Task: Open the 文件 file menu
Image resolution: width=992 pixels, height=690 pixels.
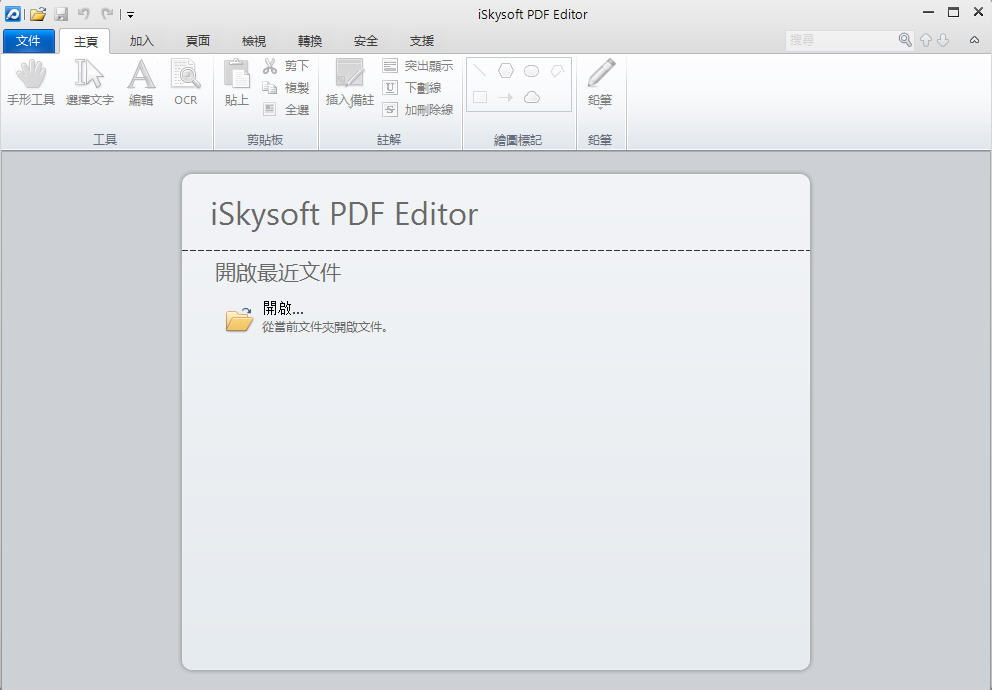Action: [x=28, y=41]
